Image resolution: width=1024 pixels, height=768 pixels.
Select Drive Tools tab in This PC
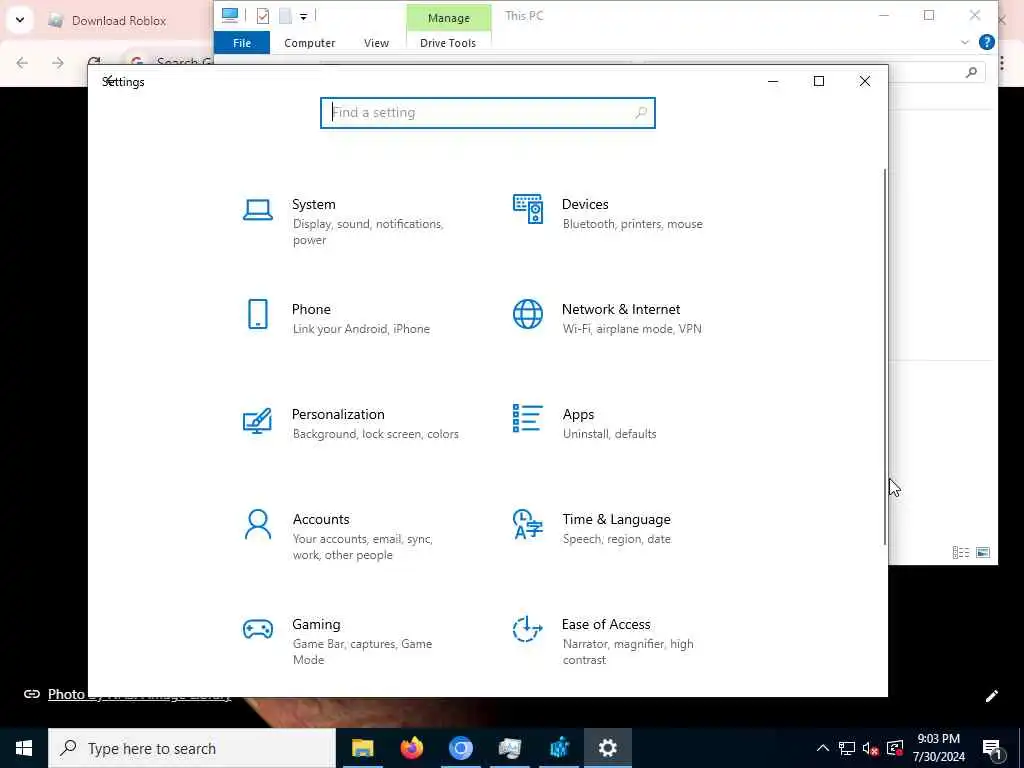point(448,42)
